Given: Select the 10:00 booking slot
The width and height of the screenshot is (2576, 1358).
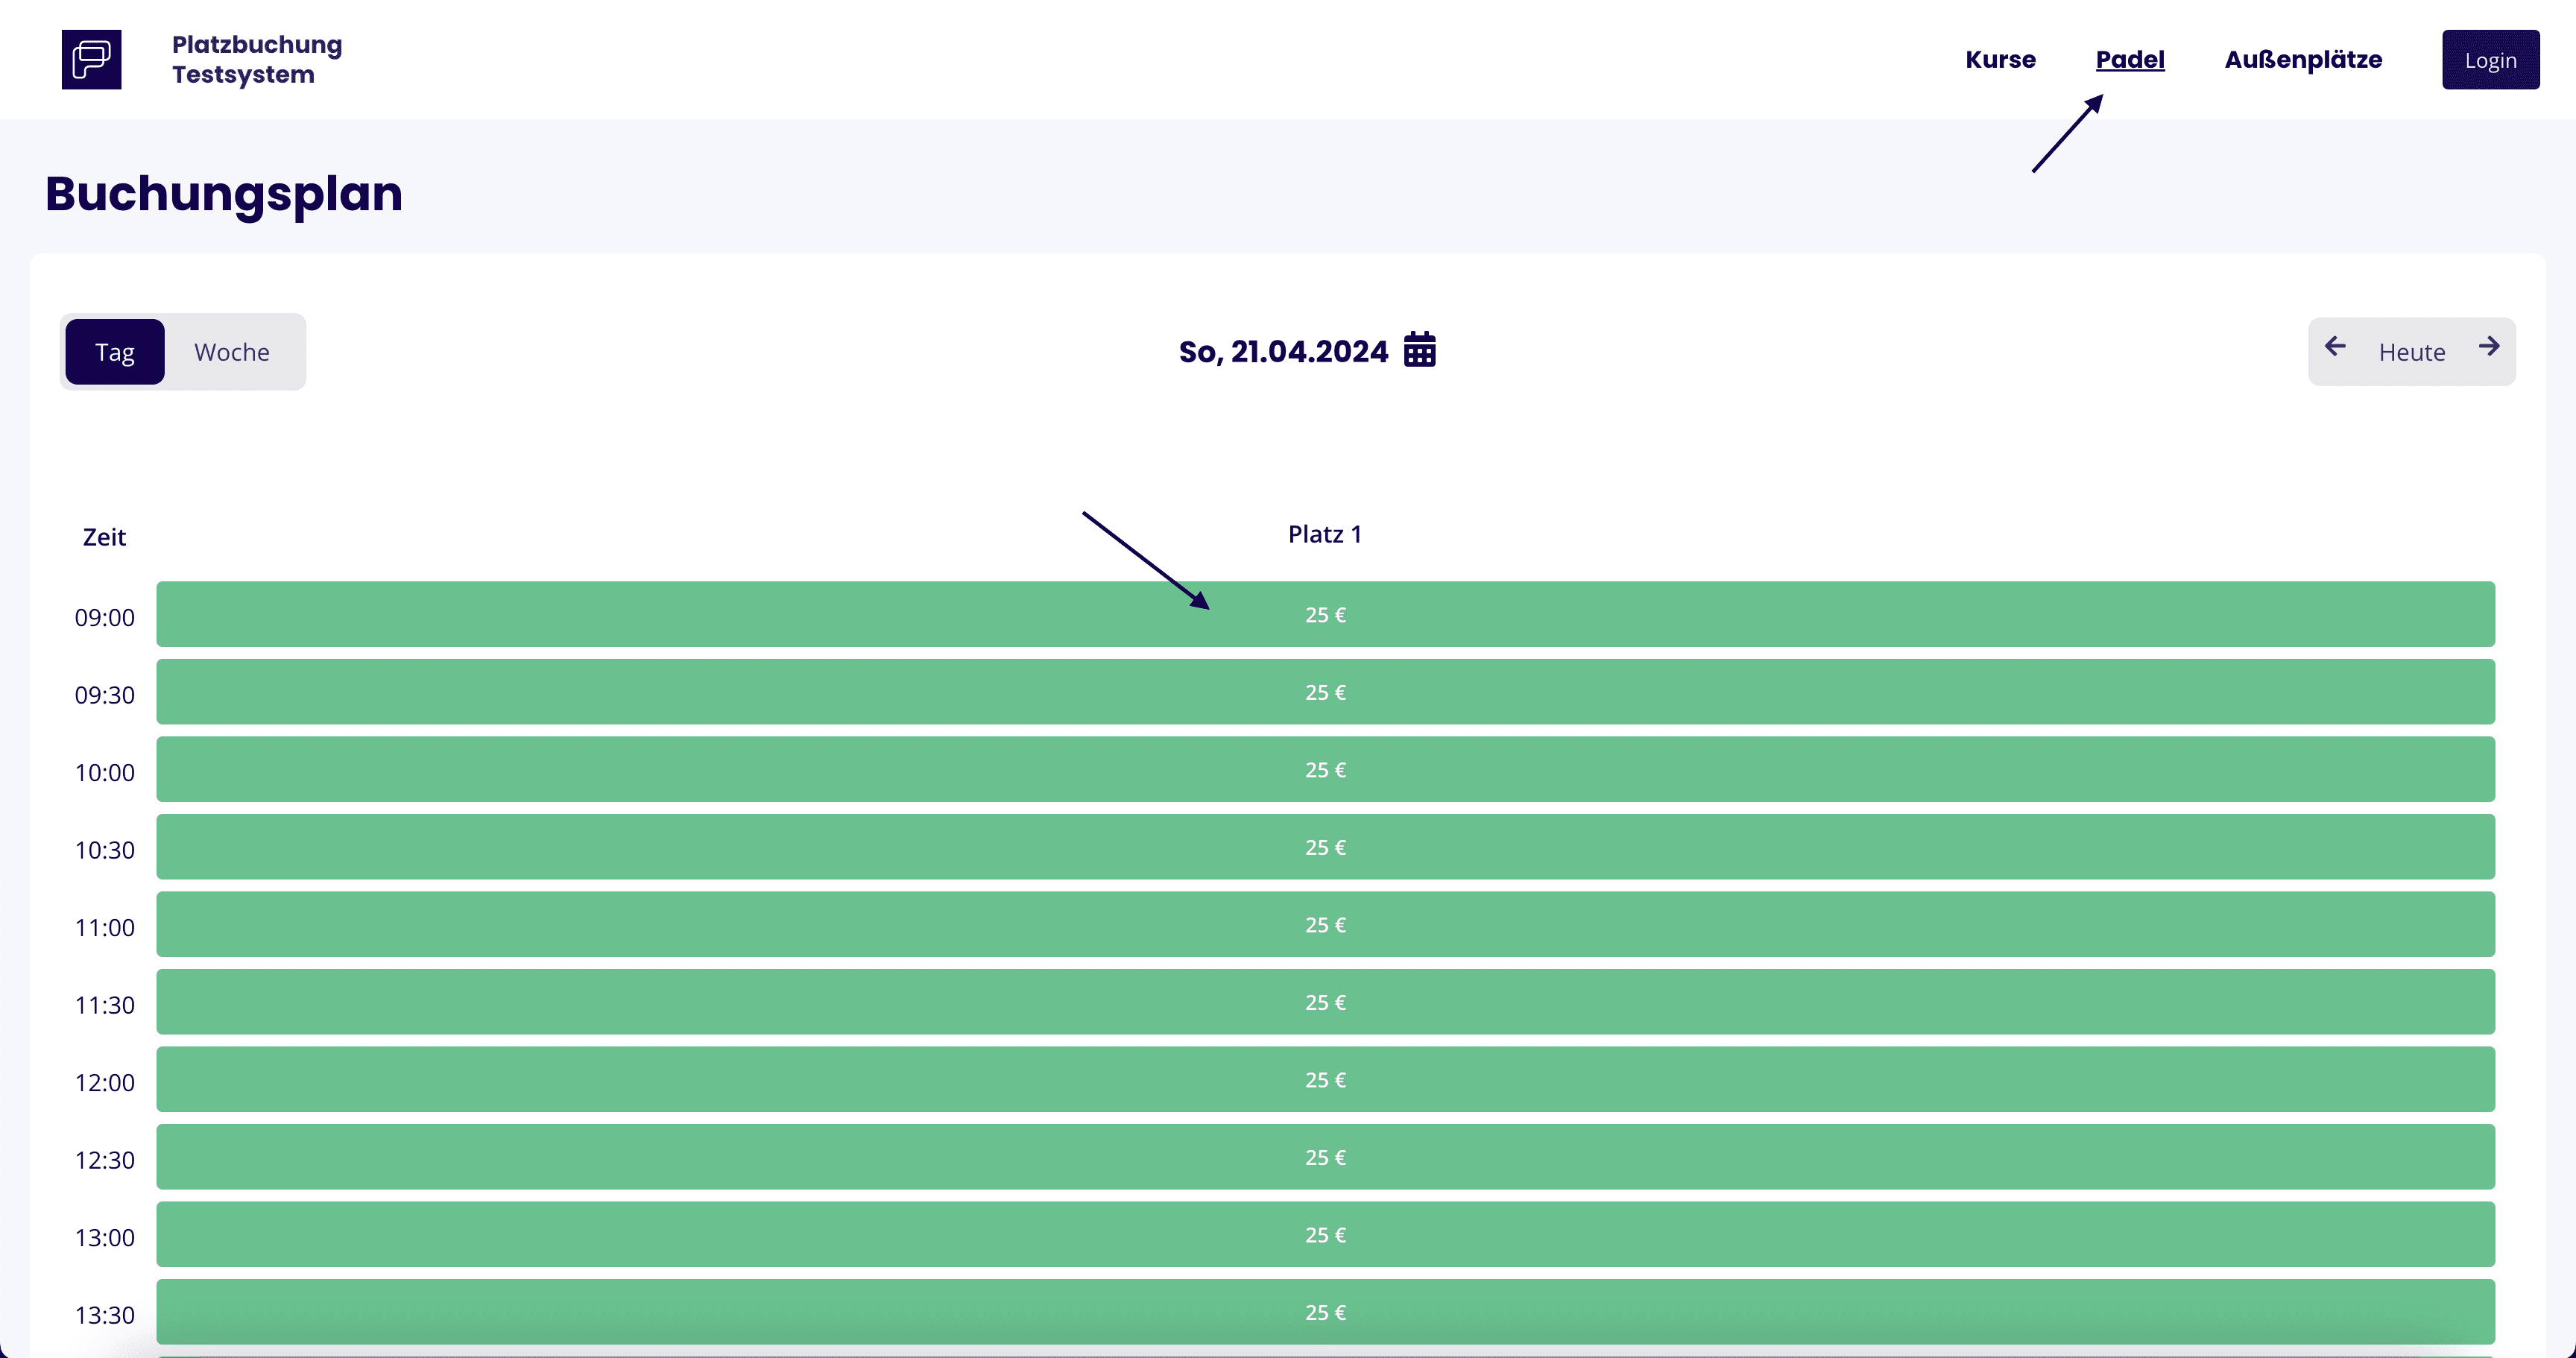Looking at the screenshot, I should click(1325, 769).
